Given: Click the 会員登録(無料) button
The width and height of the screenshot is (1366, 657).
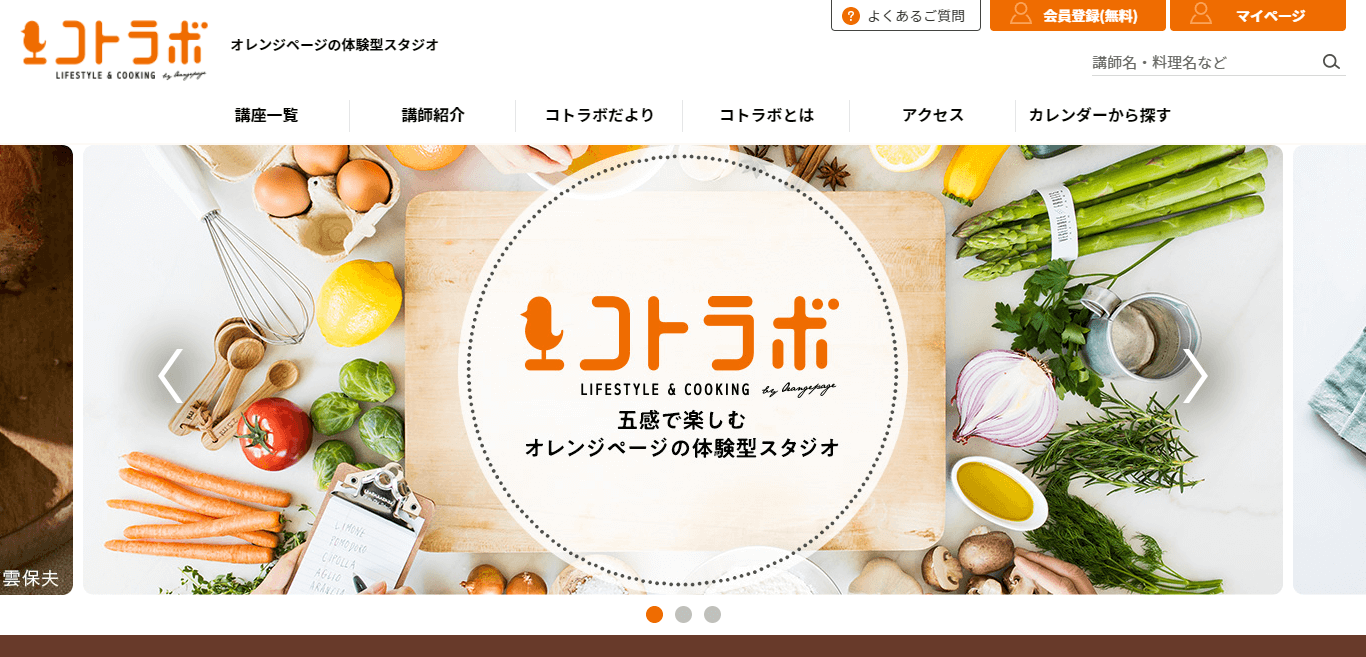Looking at the screenshot, I should [1078, 15].
